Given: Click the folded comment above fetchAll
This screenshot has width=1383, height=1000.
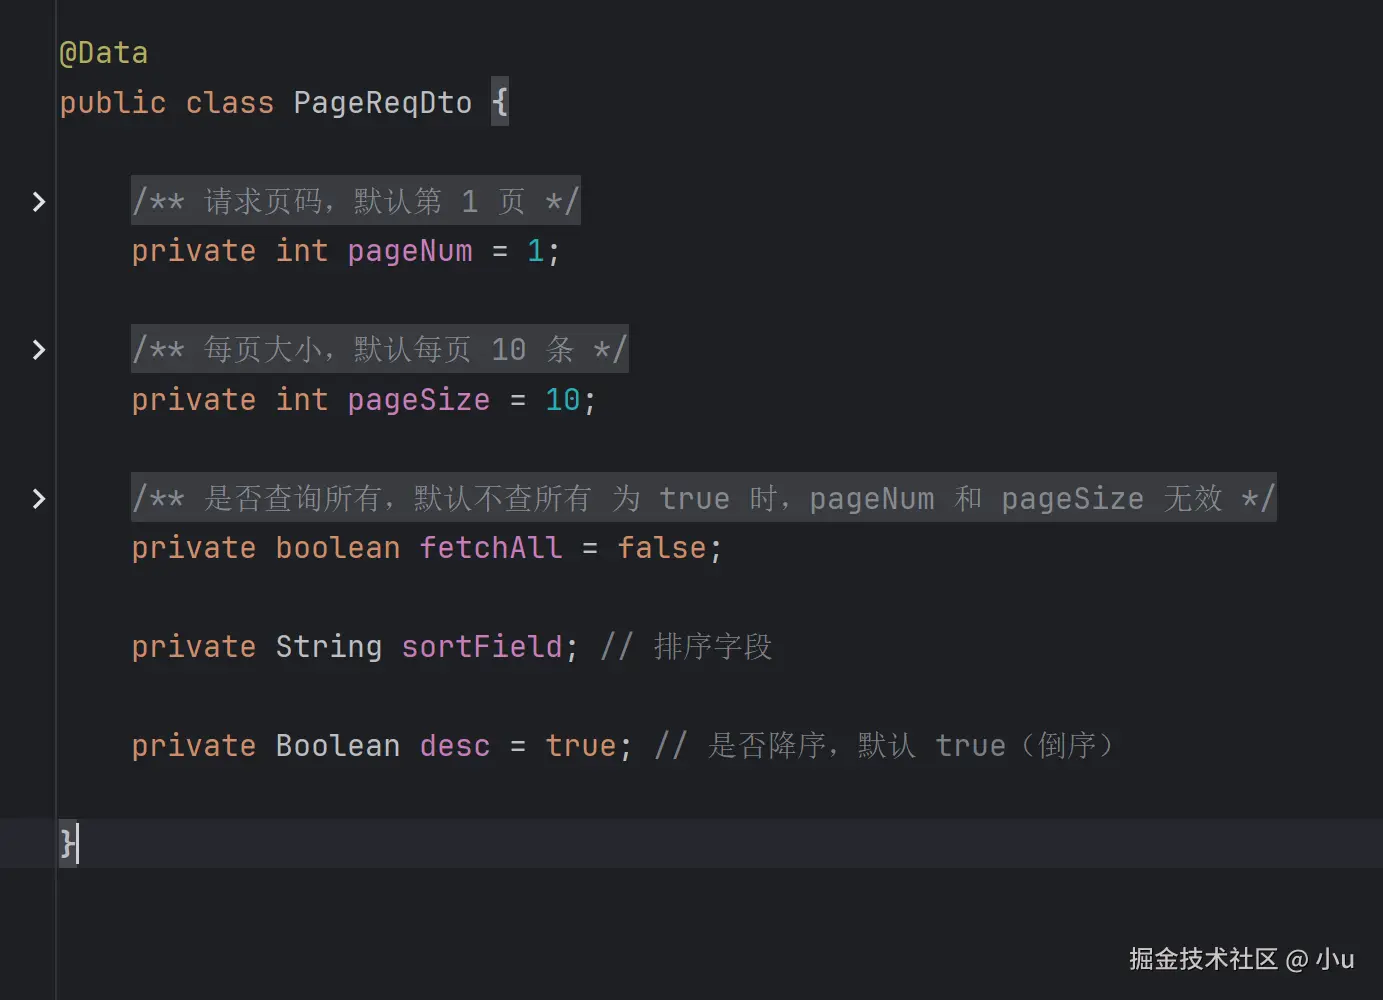Looking at the screenshot, I should pos(703,499).
